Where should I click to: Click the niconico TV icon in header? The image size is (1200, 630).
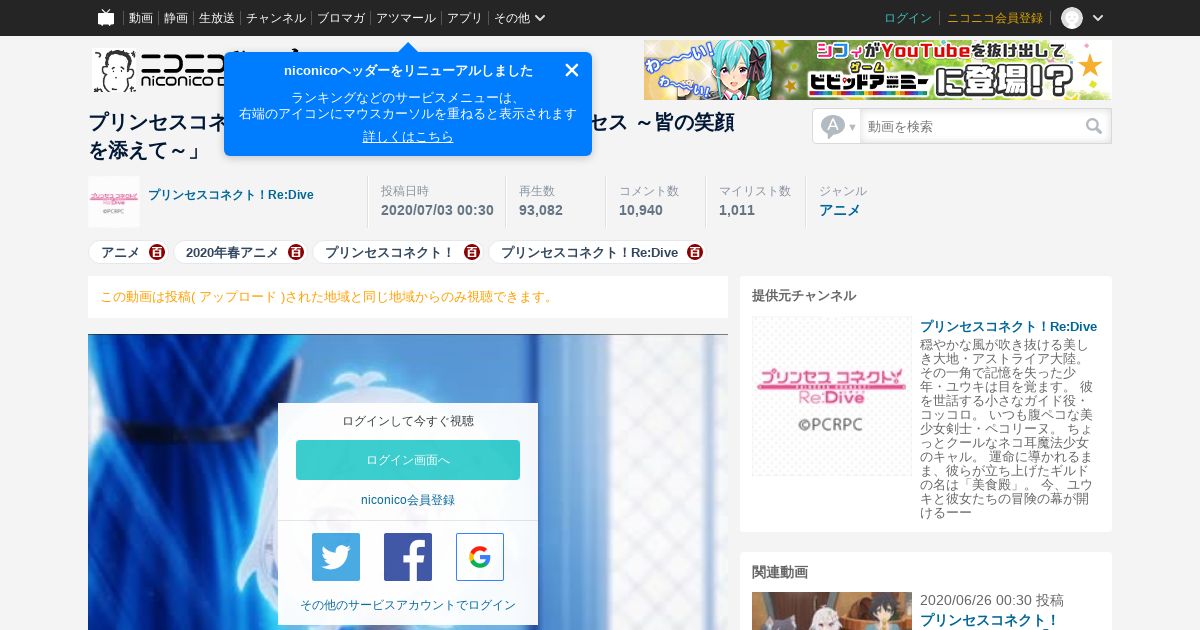click(106, 18)
